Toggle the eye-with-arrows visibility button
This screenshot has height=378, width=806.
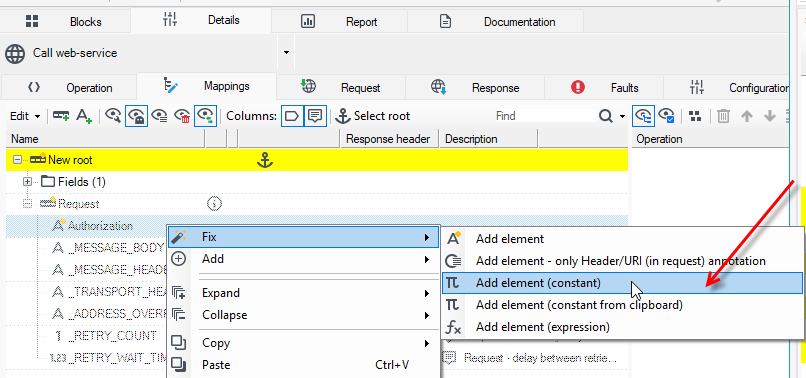point(206,116)
